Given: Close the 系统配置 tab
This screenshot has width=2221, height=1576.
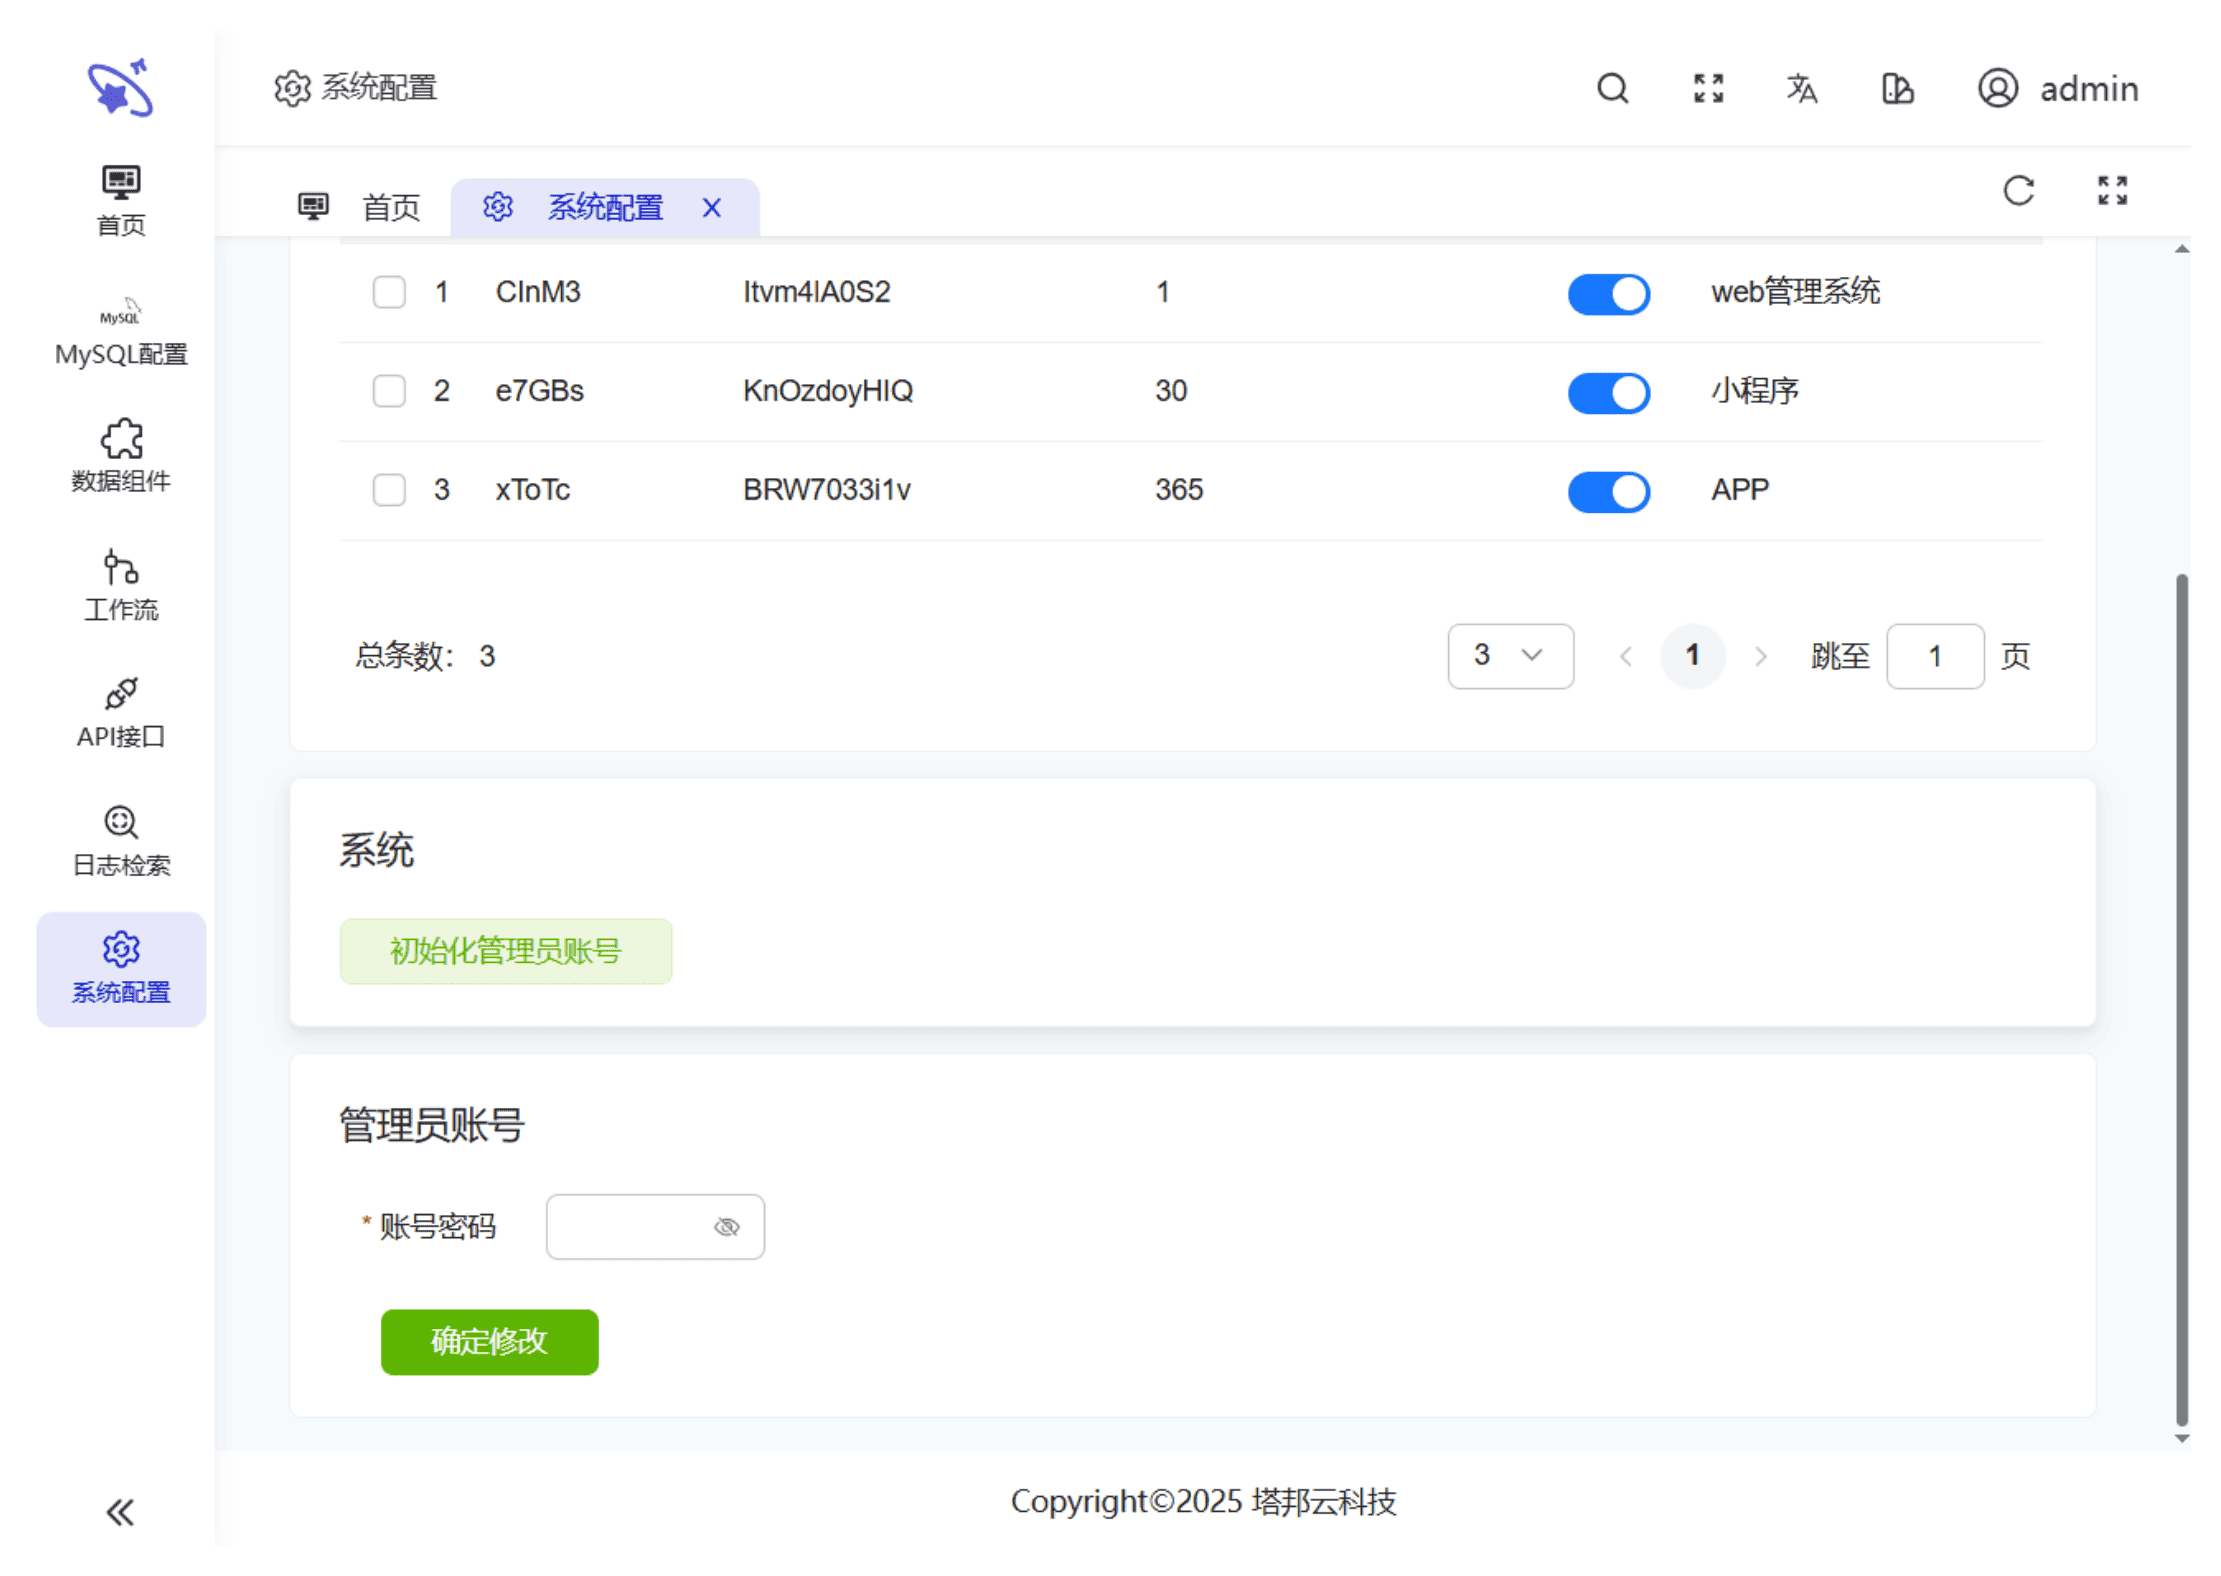Looking at the screenshot, I should click(711, 207).
